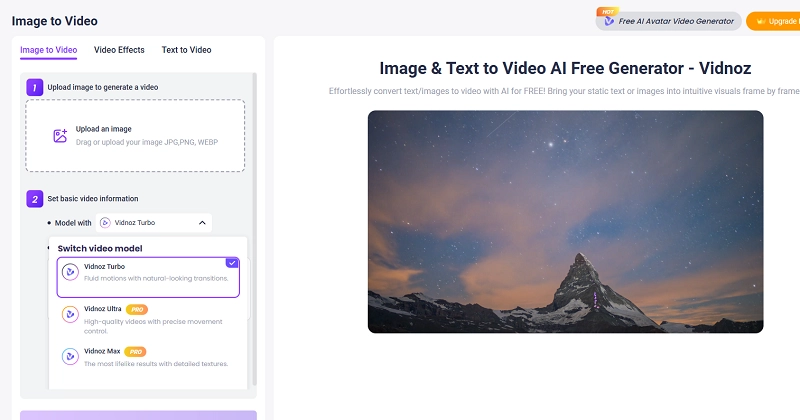Open the Image to Video tab

[x=49, y=50]
